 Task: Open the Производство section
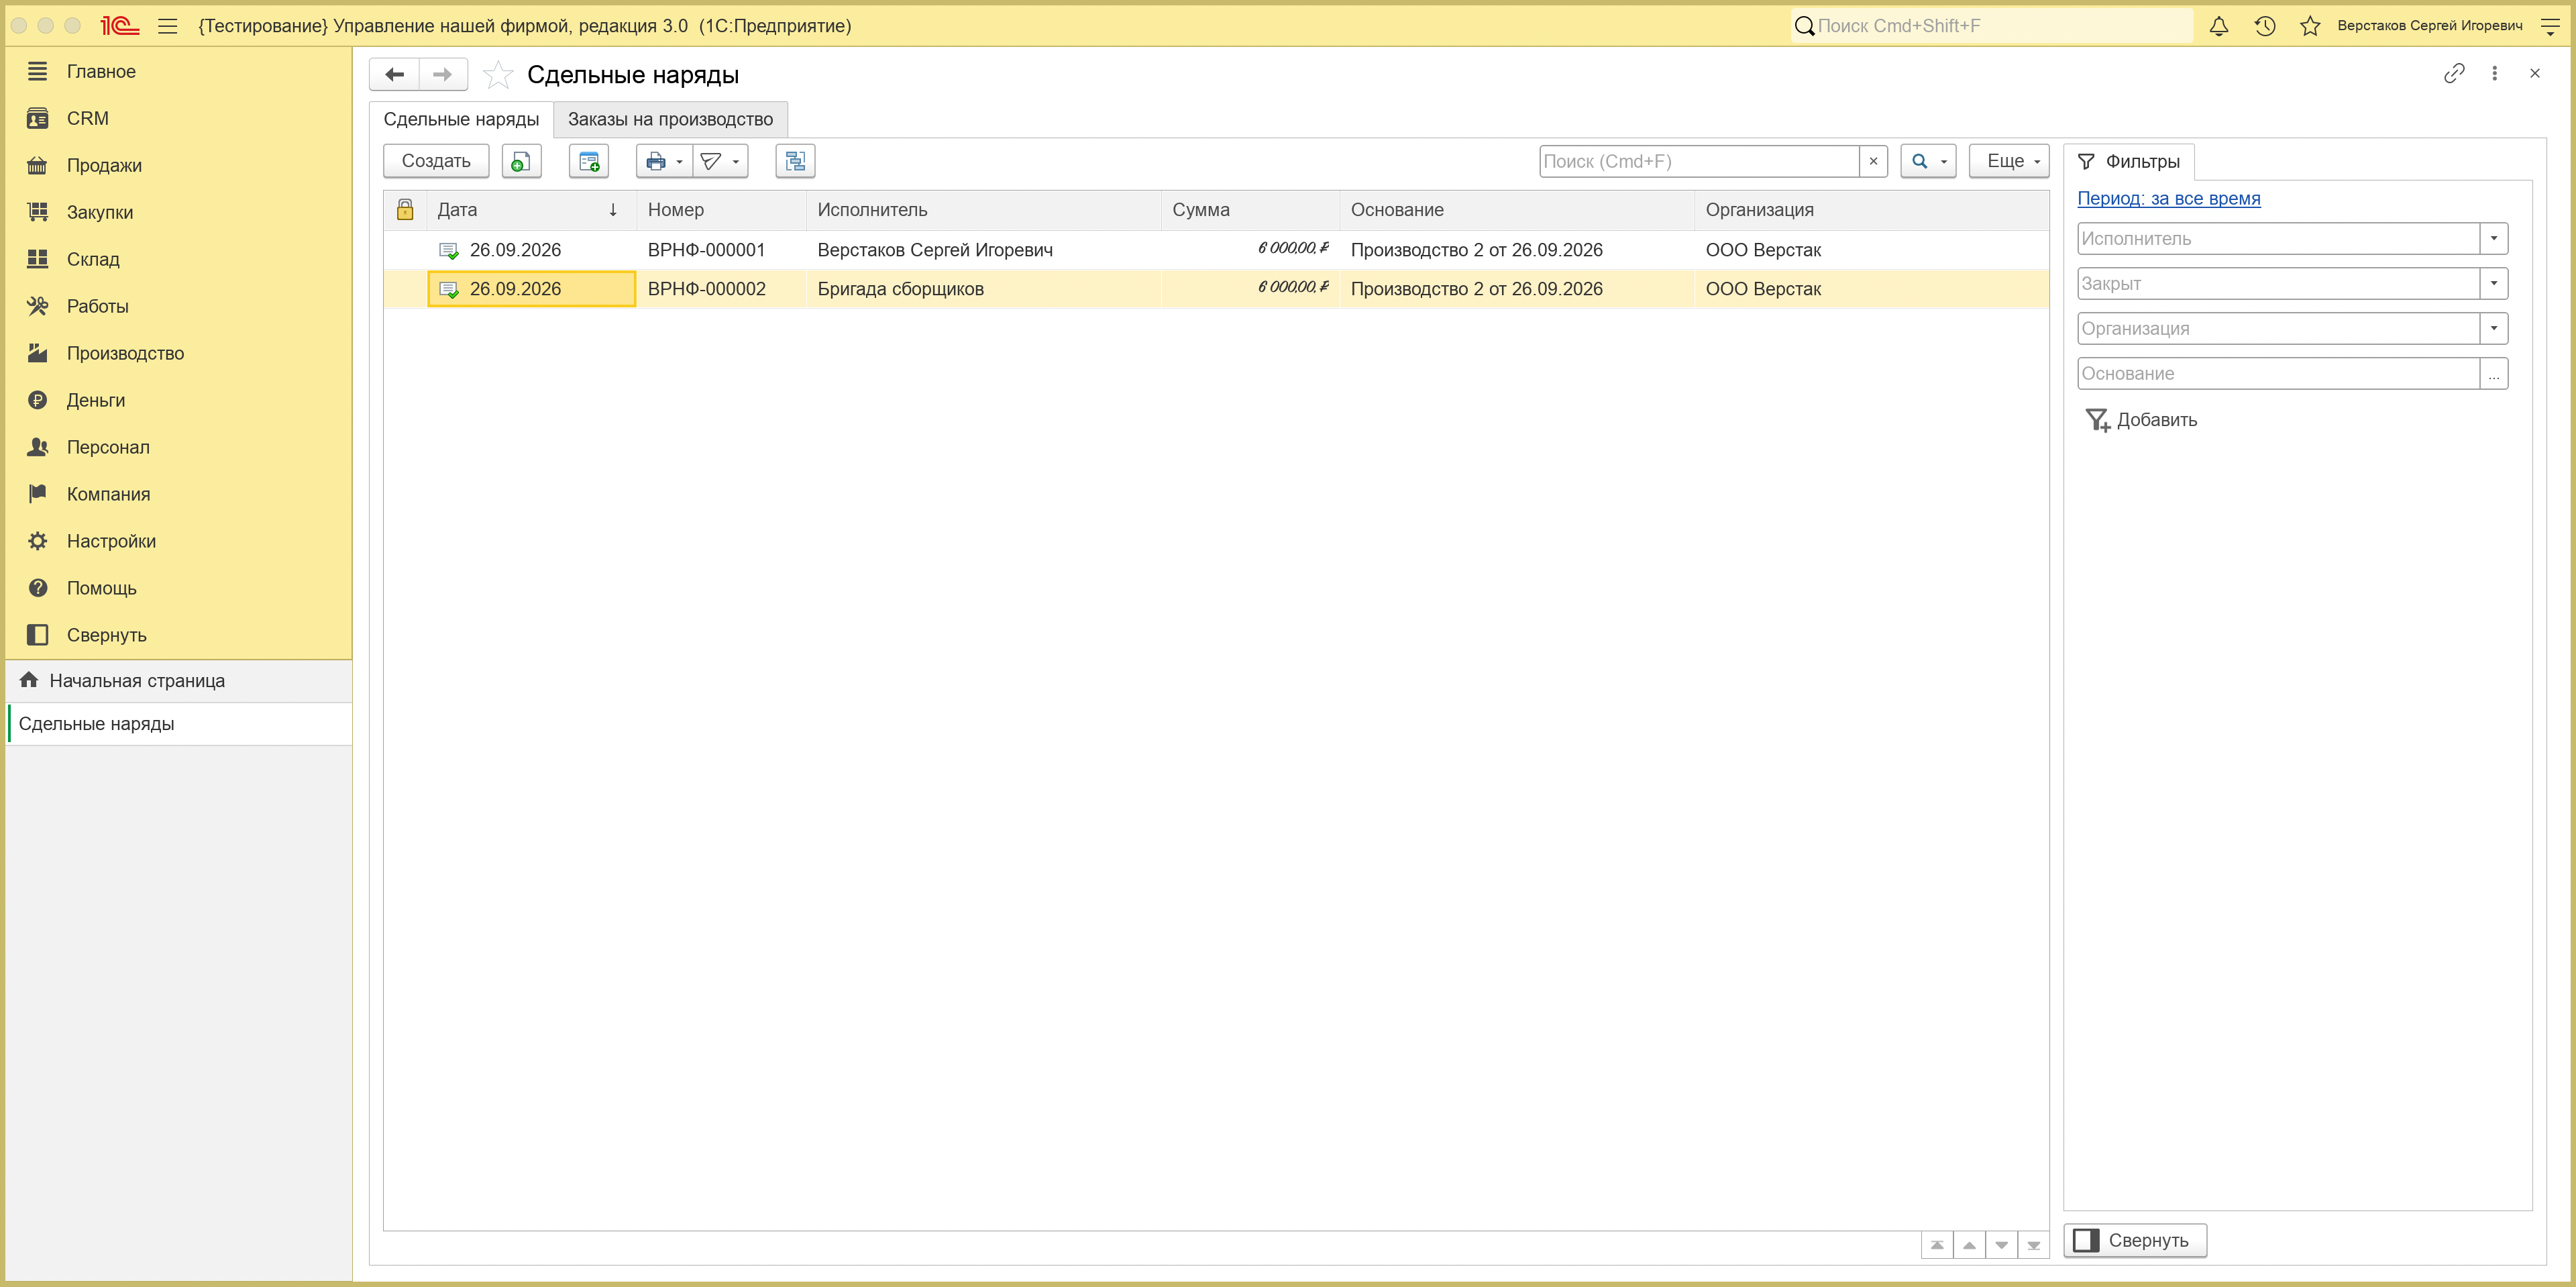(x=125, y=353)
